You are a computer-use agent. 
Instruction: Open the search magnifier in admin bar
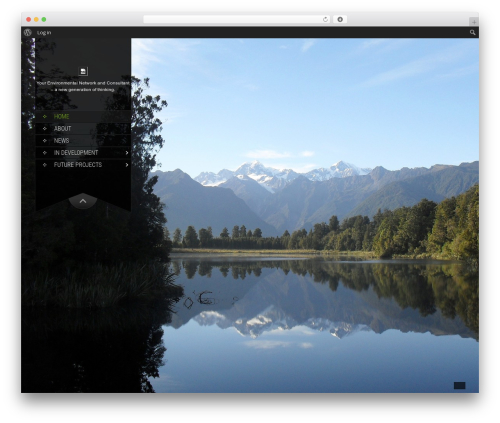[472, 32]
